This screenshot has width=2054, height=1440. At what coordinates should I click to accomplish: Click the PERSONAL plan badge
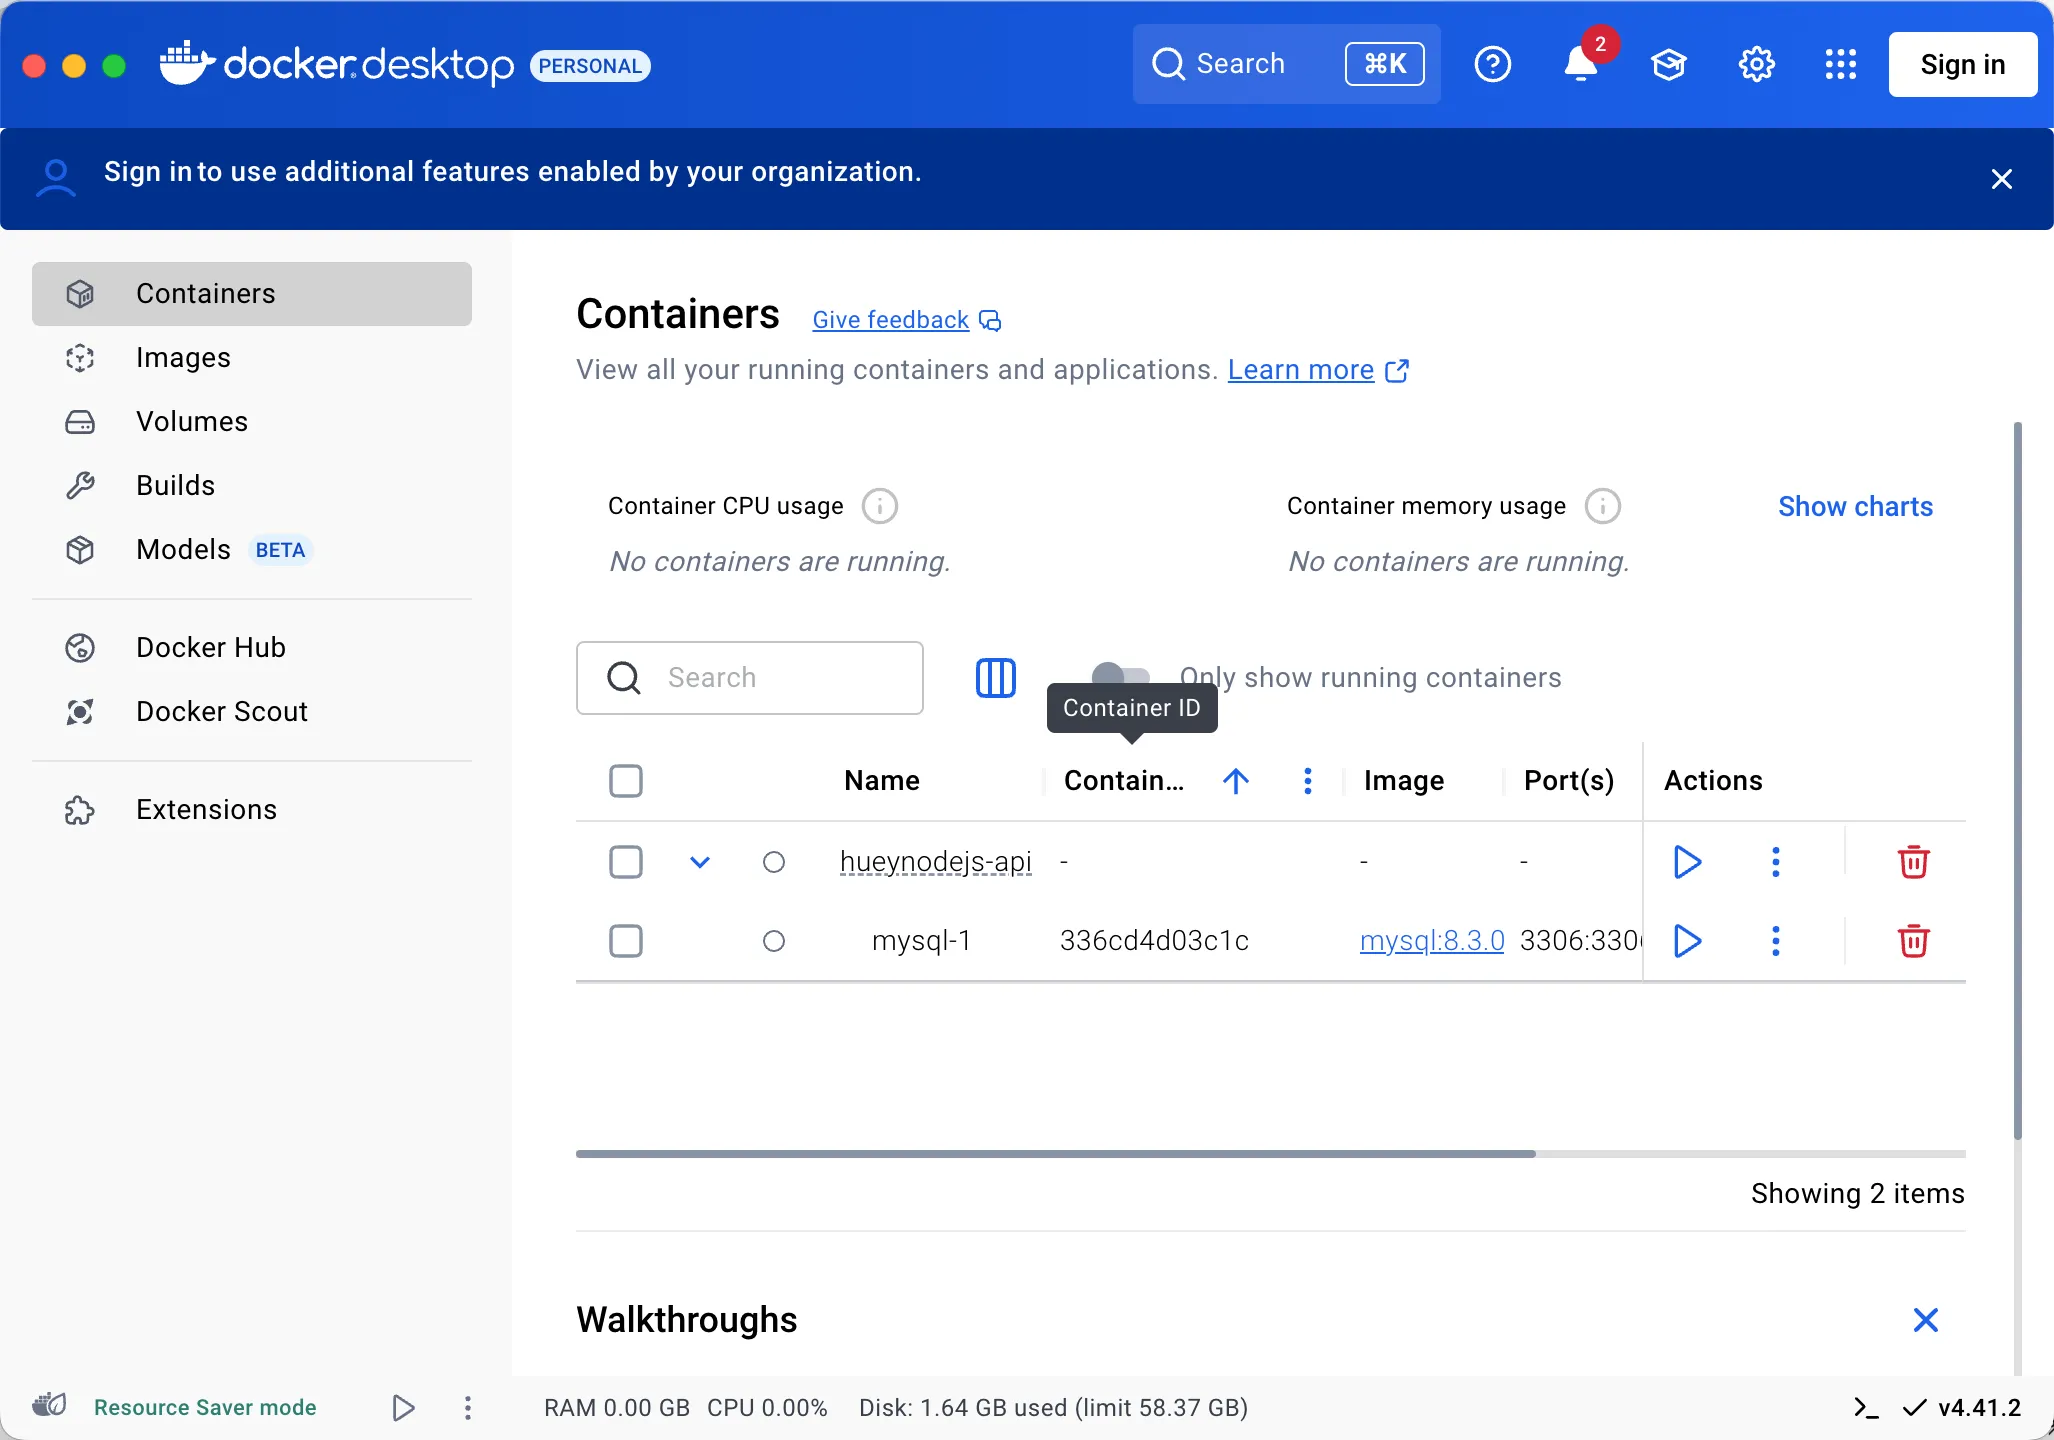point(590,66)
